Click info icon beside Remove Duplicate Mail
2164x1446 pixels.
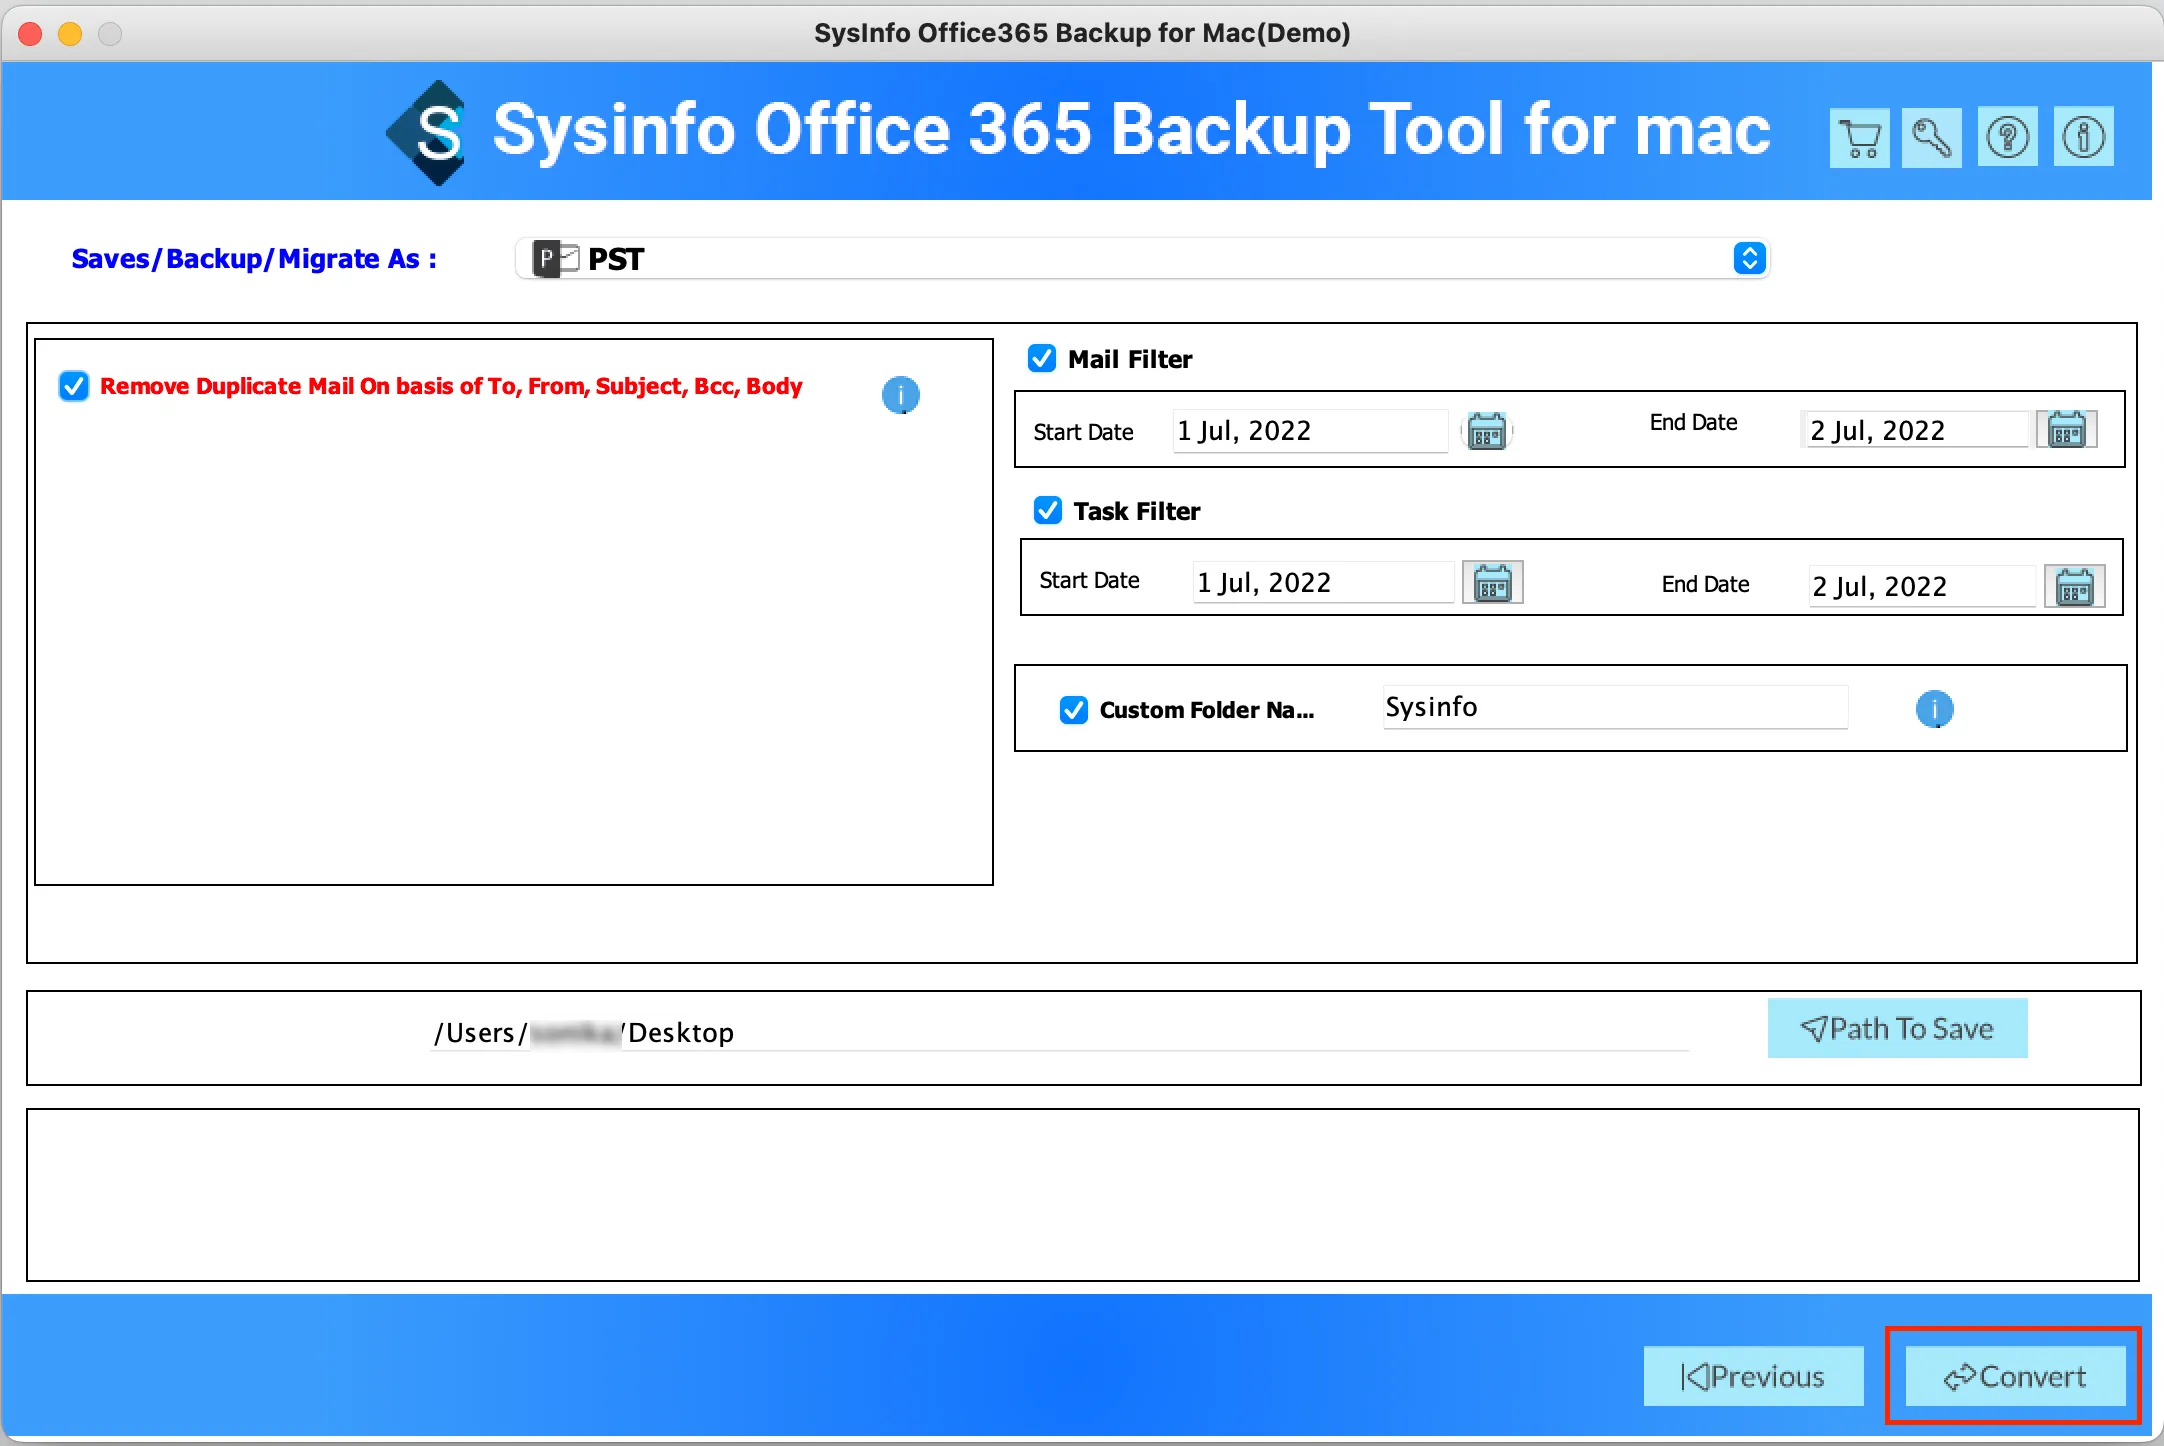pyautogui.click(x=900, y=395)
